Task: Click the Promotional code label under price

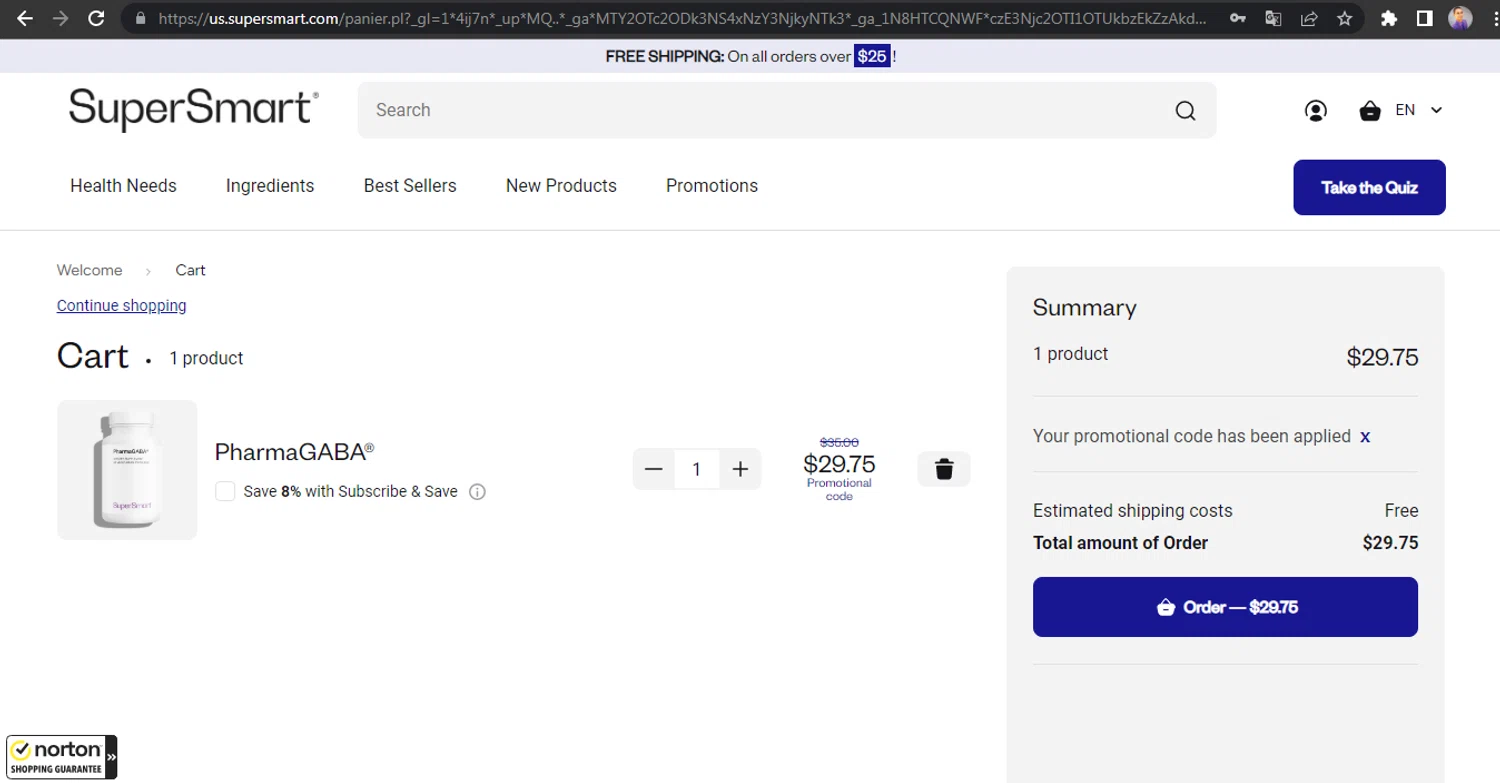Action: [839, 489]
